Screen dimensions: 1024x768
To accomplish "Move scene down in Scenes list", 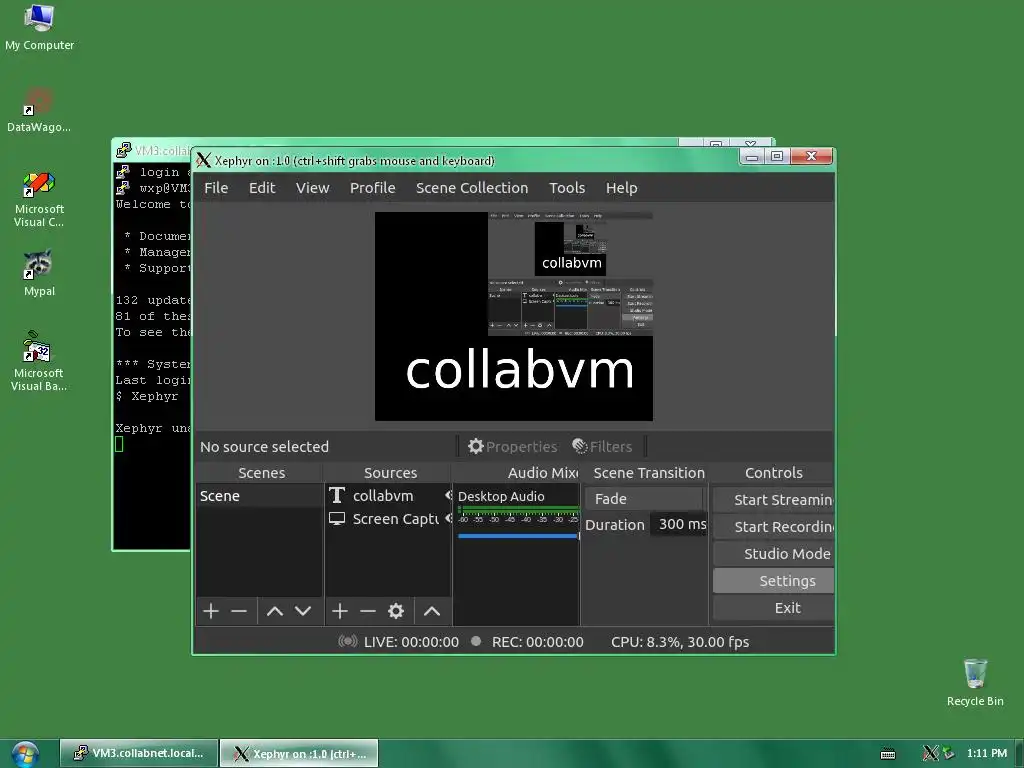I will pyautogui.click(x=302, y=611).
